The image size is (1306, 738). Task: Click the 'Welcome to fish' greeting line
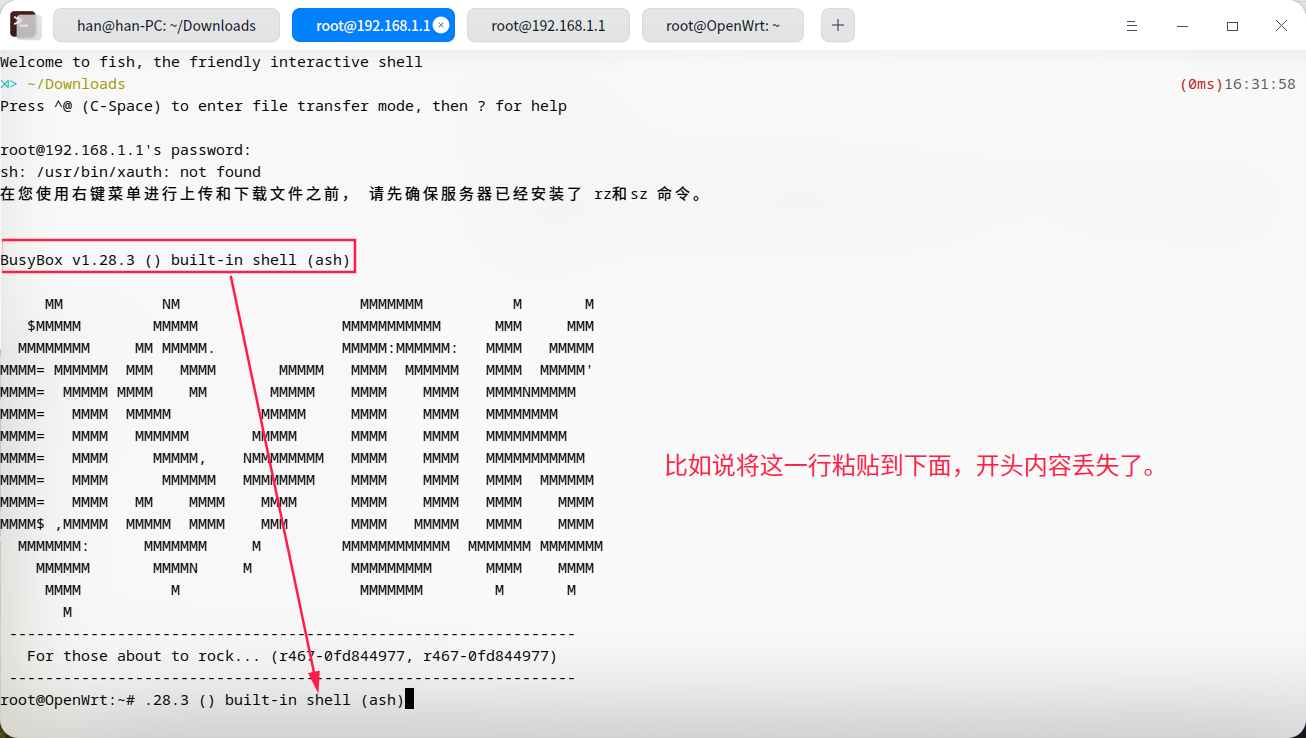pyautogui.click(x=211, y=62)
